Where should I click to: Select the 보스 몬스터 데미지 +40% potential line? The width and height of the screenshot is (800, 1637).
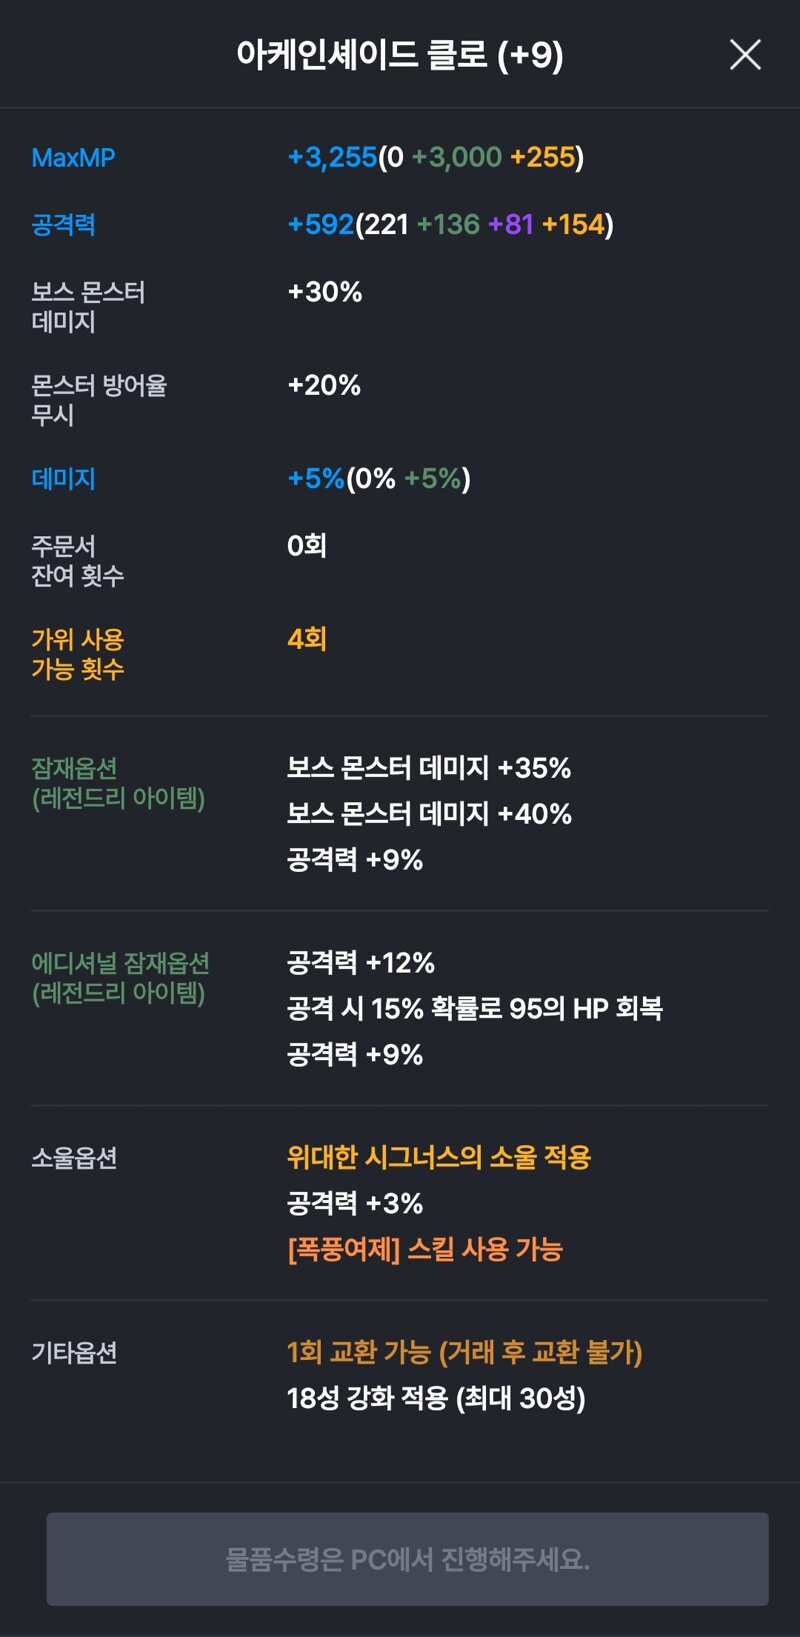[x=429, y=814]
